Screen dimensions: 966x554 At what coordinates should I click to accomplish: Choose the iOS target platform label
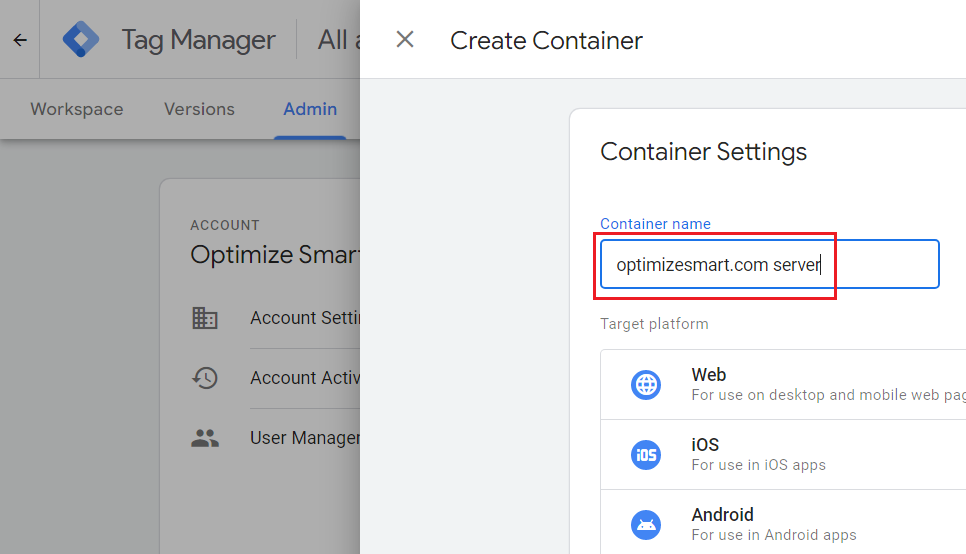[x=705, y=445]
